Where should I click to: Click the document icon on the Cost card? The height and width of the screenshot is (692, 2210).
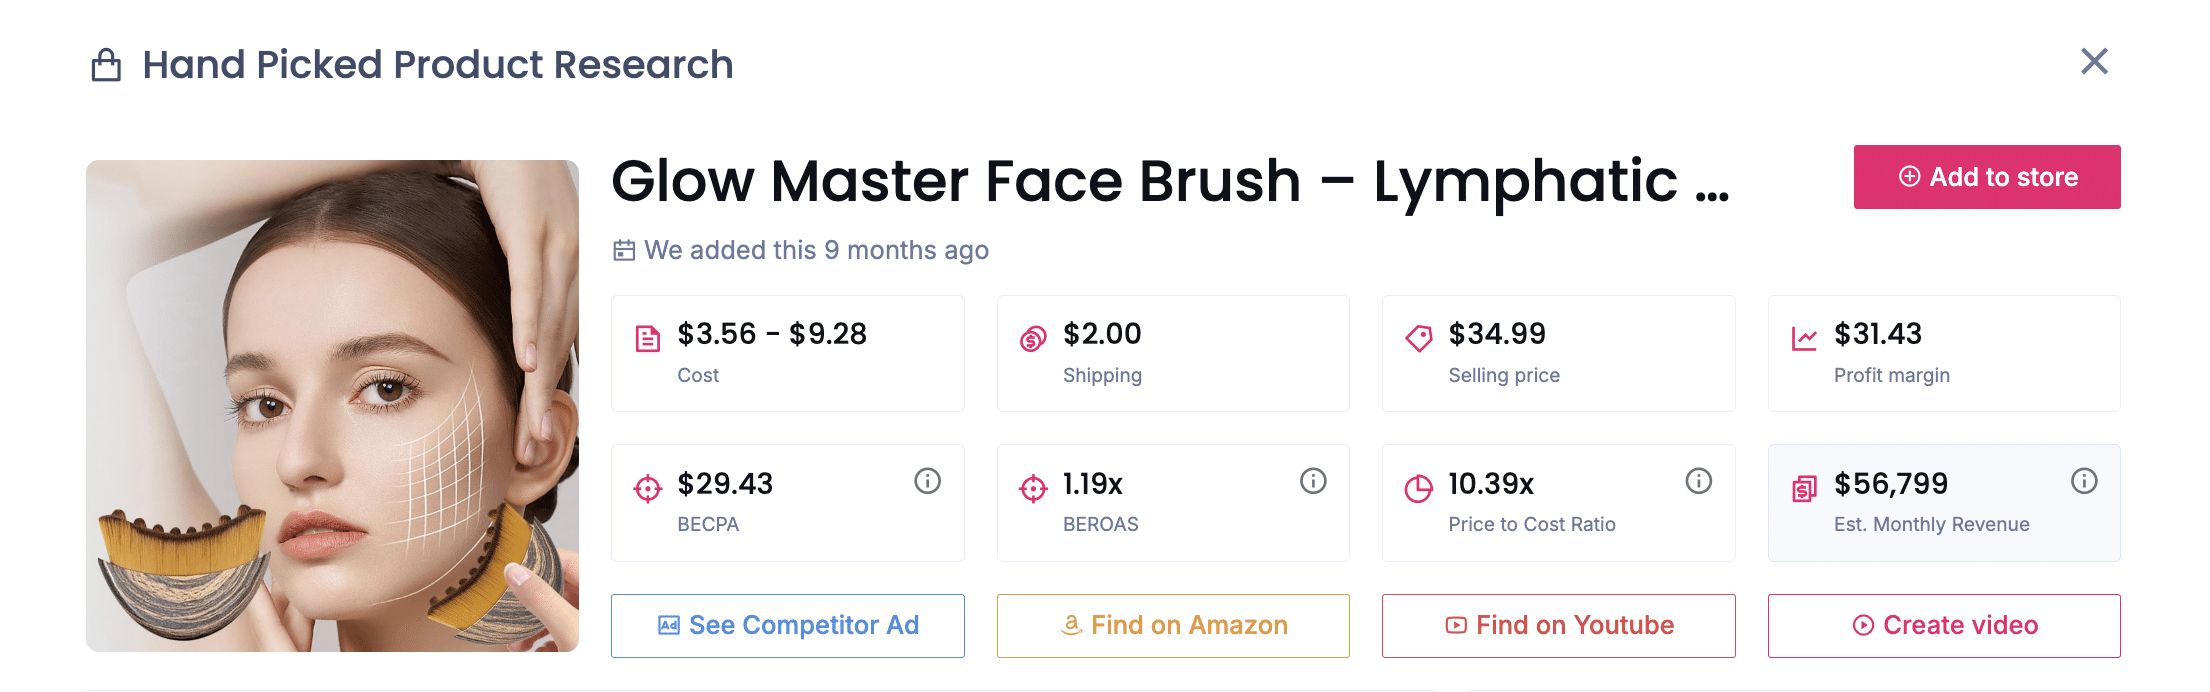coord(648,337)
